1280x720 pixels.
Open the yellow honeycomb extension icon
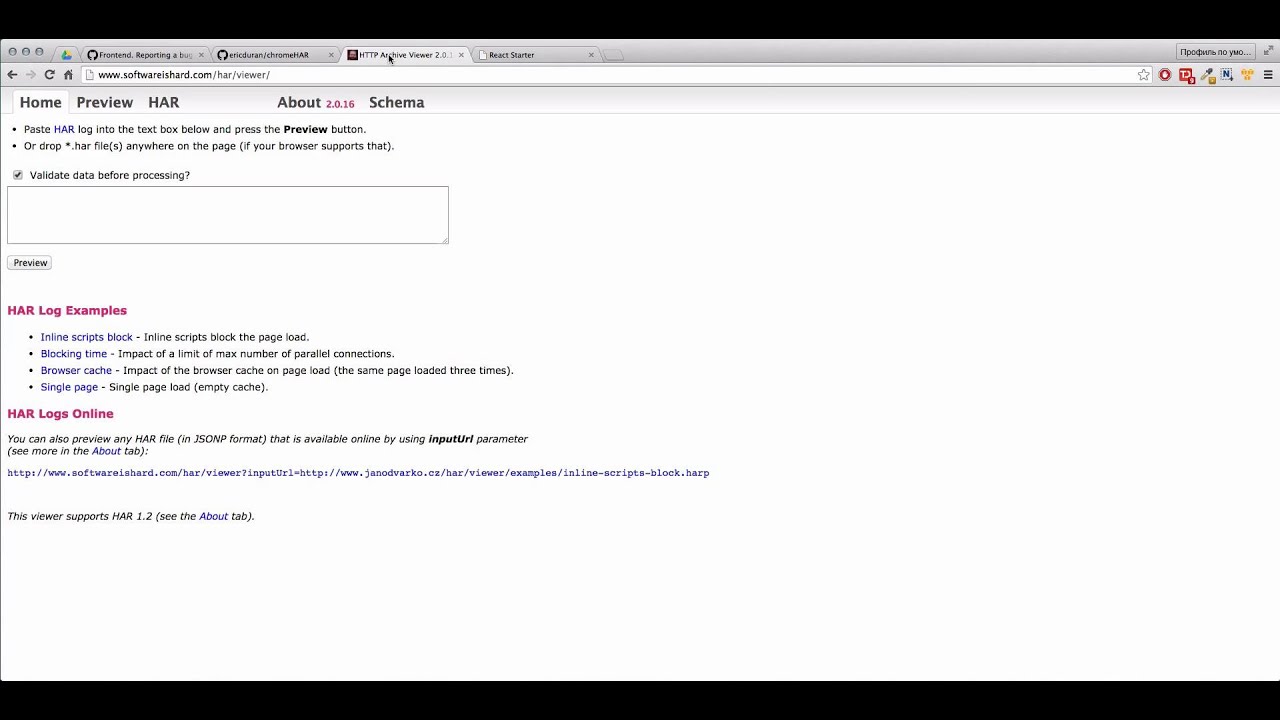[1247, 75]
